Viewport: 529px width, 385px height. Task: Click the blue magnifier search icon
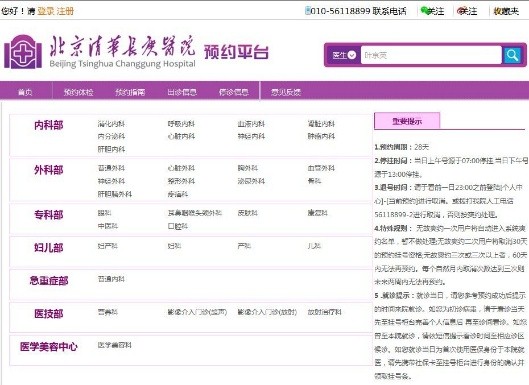coord(512,55)
